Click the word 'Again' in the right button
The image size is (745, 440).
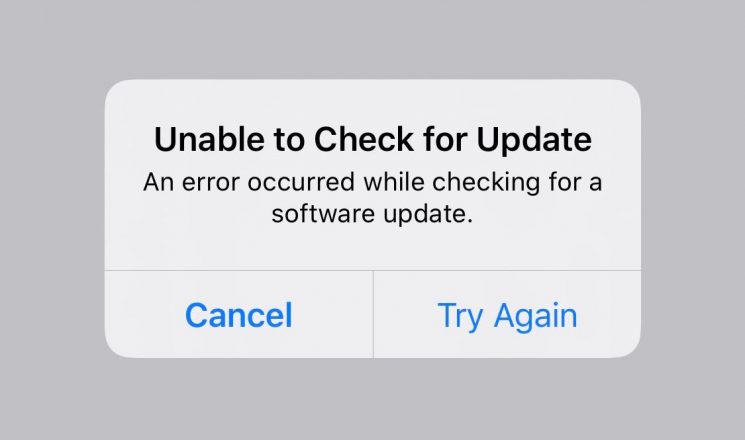[x=535, y=316]
